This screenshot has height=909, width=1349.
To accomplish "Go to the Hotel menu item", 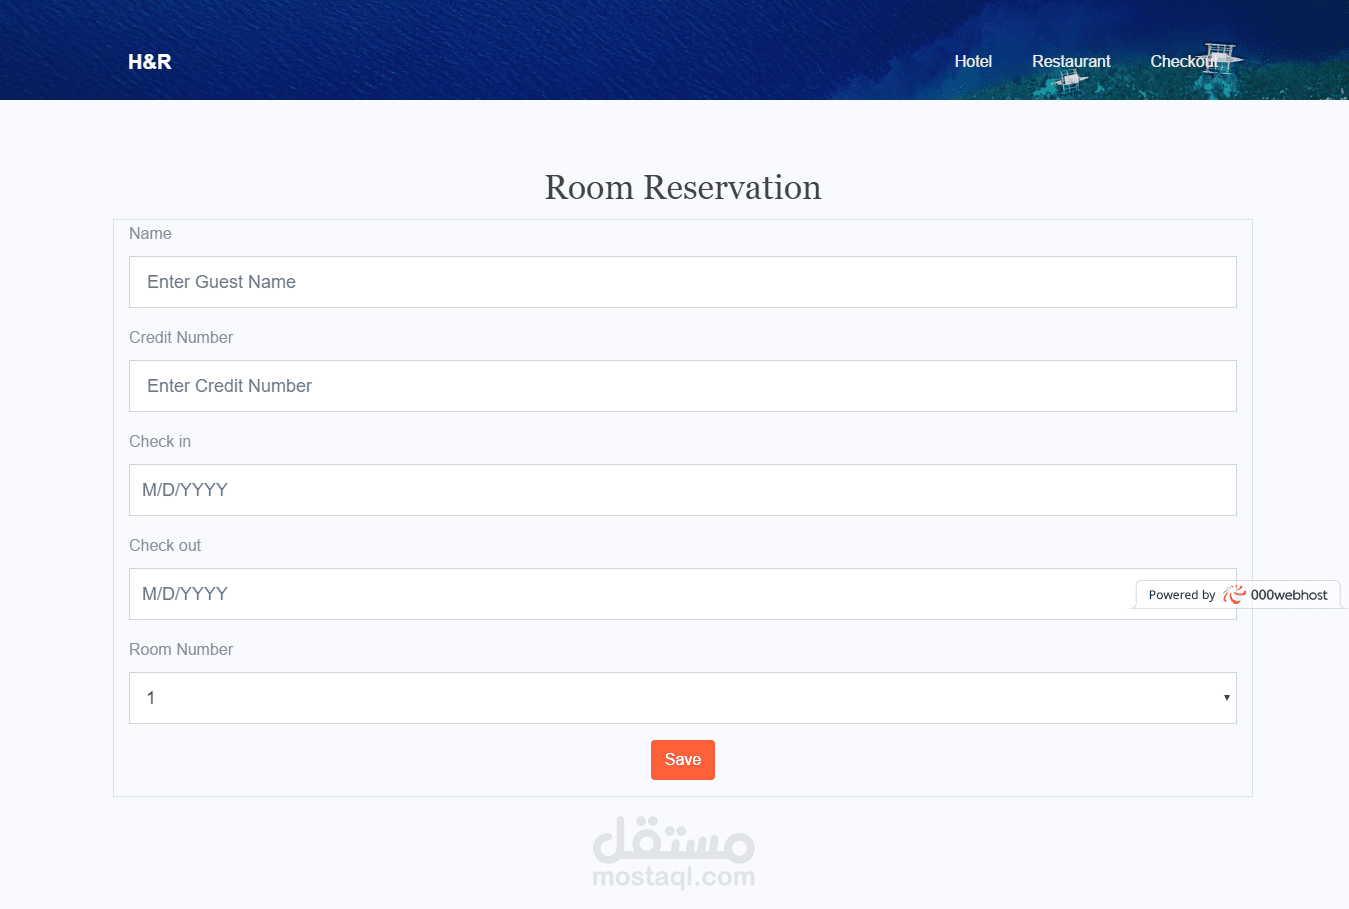I will pos(973,62).
